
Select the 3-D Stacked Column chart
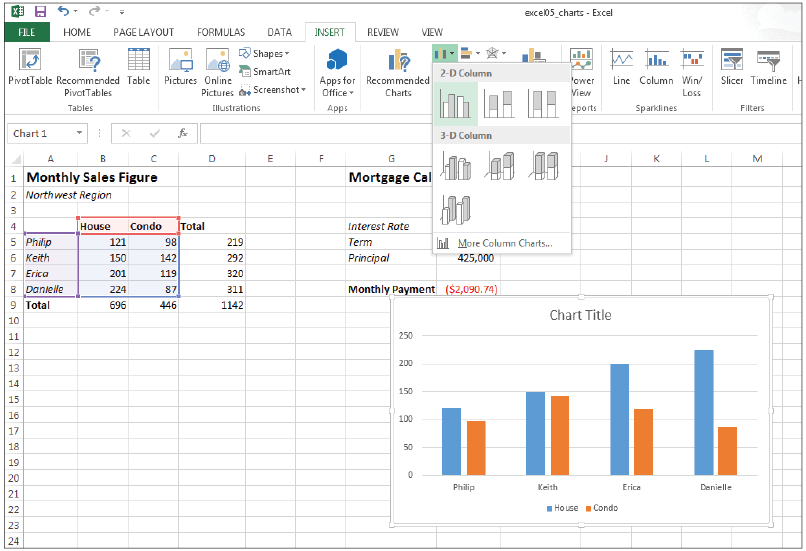499,165
